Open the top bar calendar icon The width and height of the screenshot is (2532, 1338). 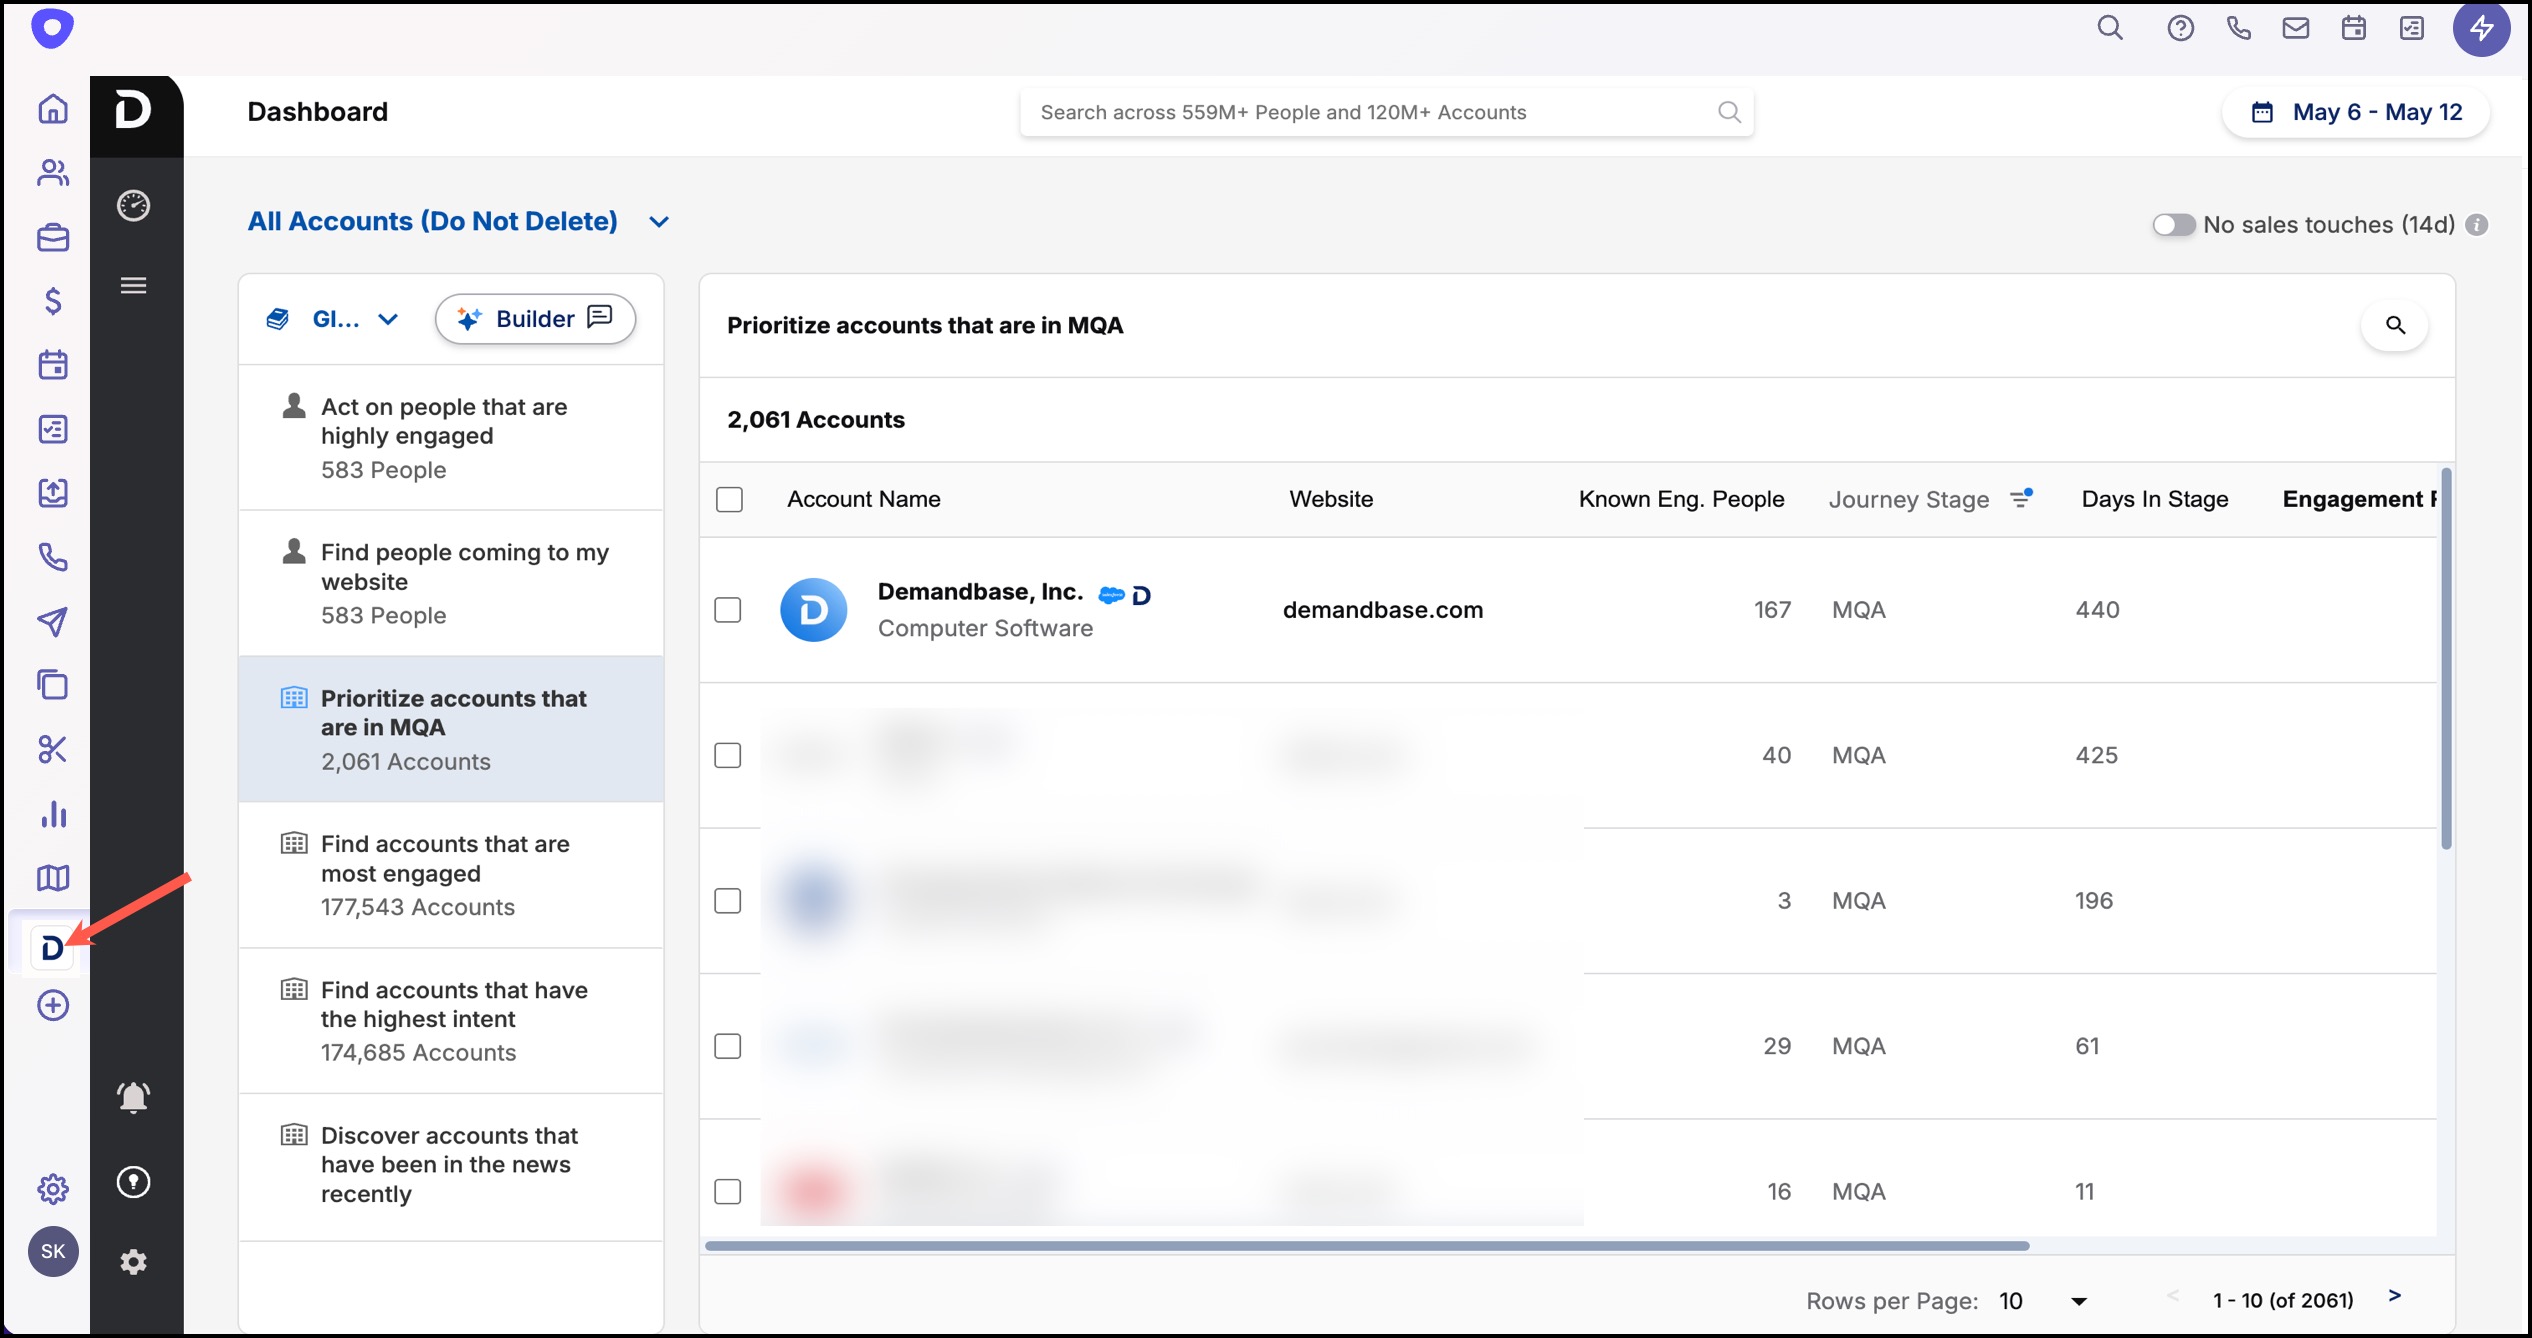tap(2354, 28)
